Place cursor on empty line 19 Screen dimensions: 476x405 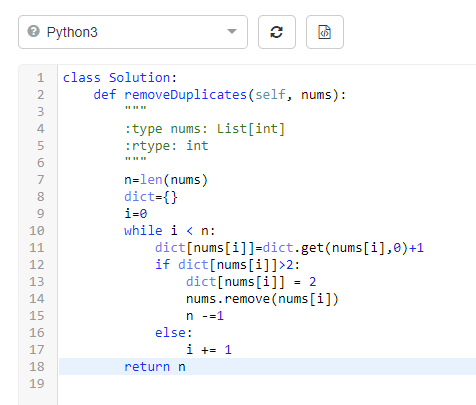coord(267,384)
